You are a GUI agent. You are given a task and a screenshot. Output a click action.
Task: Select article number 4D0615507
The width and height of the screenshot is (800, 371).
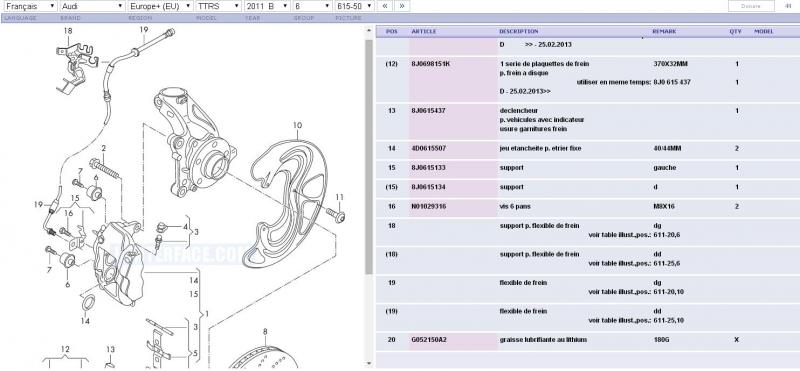click(x=429, y=149)
